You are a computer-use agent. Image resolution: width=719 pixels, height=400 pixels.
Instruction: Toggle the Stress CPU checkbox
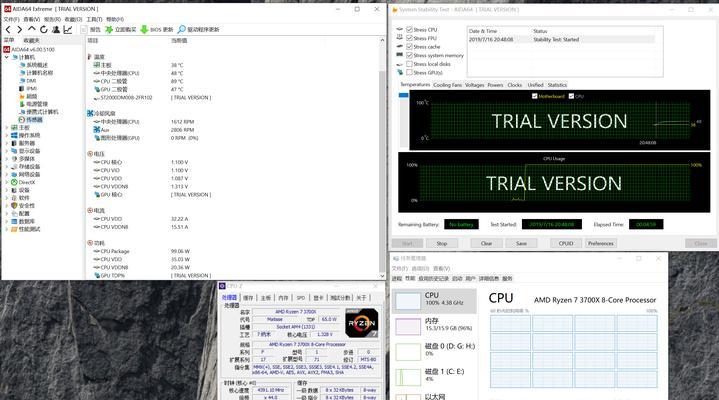(x=409, y=29)
